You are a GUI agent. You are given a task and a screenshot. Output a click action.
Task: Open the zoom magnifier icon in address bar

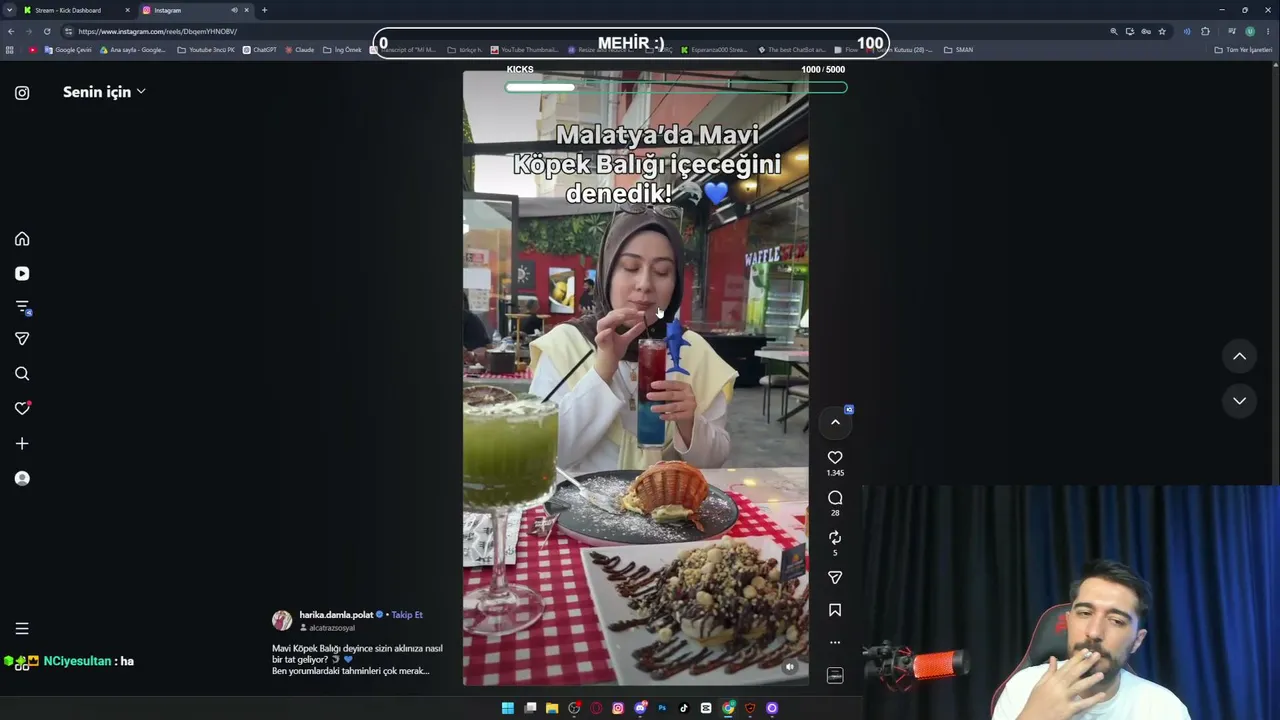[1114, 31]
